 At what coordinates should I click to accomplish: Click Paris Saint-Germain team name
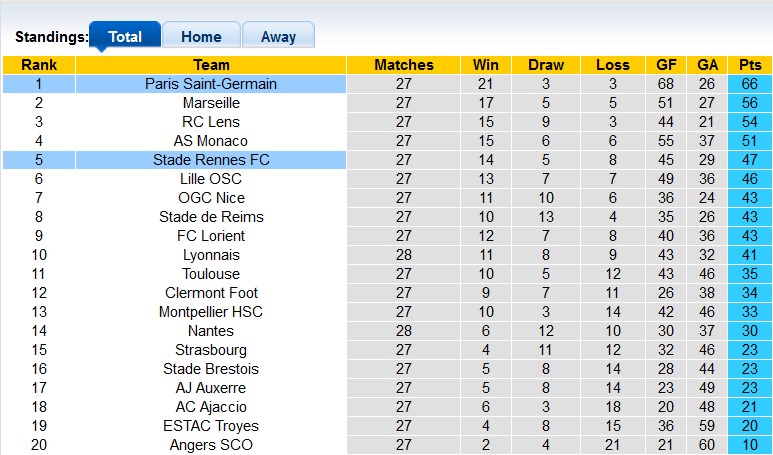click(211, 84)
